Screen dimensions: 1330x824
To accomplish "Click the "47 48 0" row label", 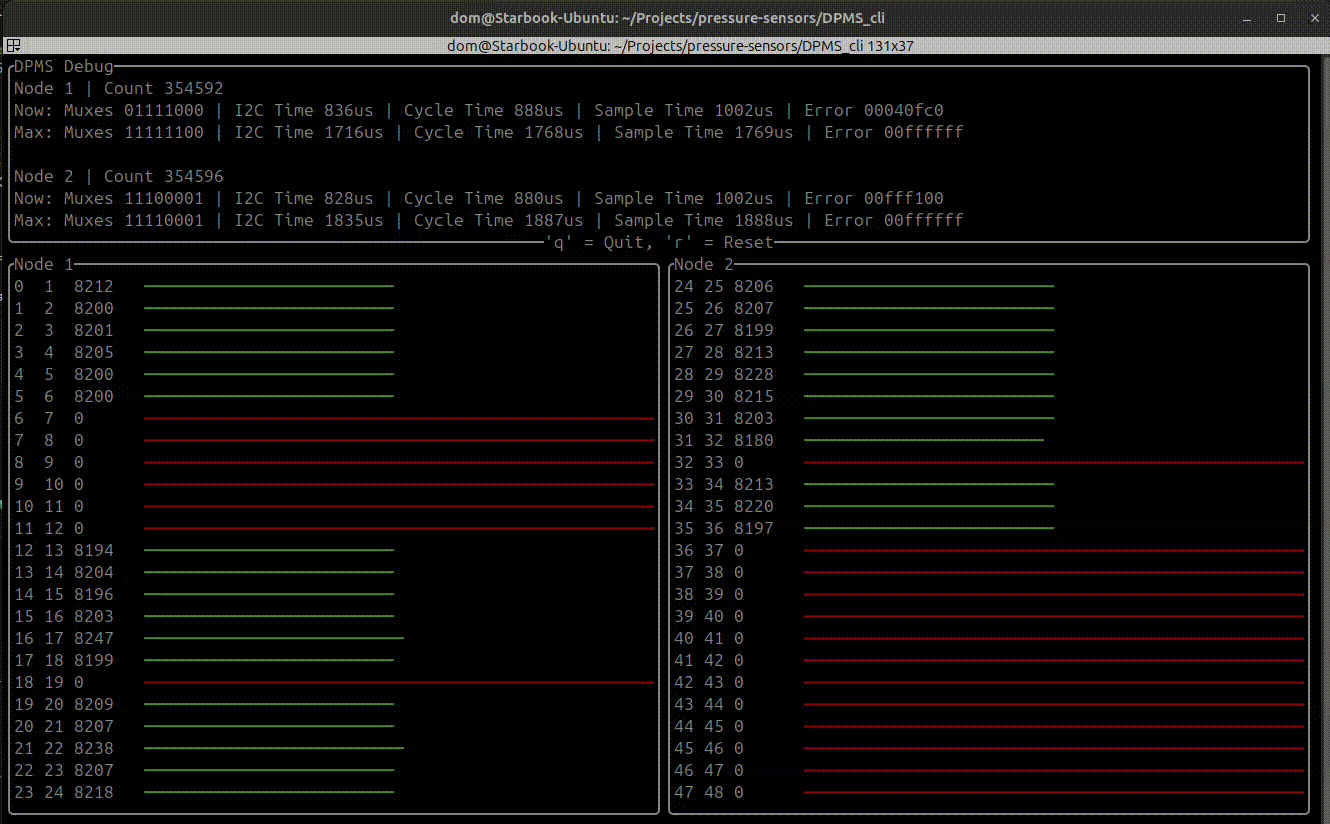I will coord(709,792).
